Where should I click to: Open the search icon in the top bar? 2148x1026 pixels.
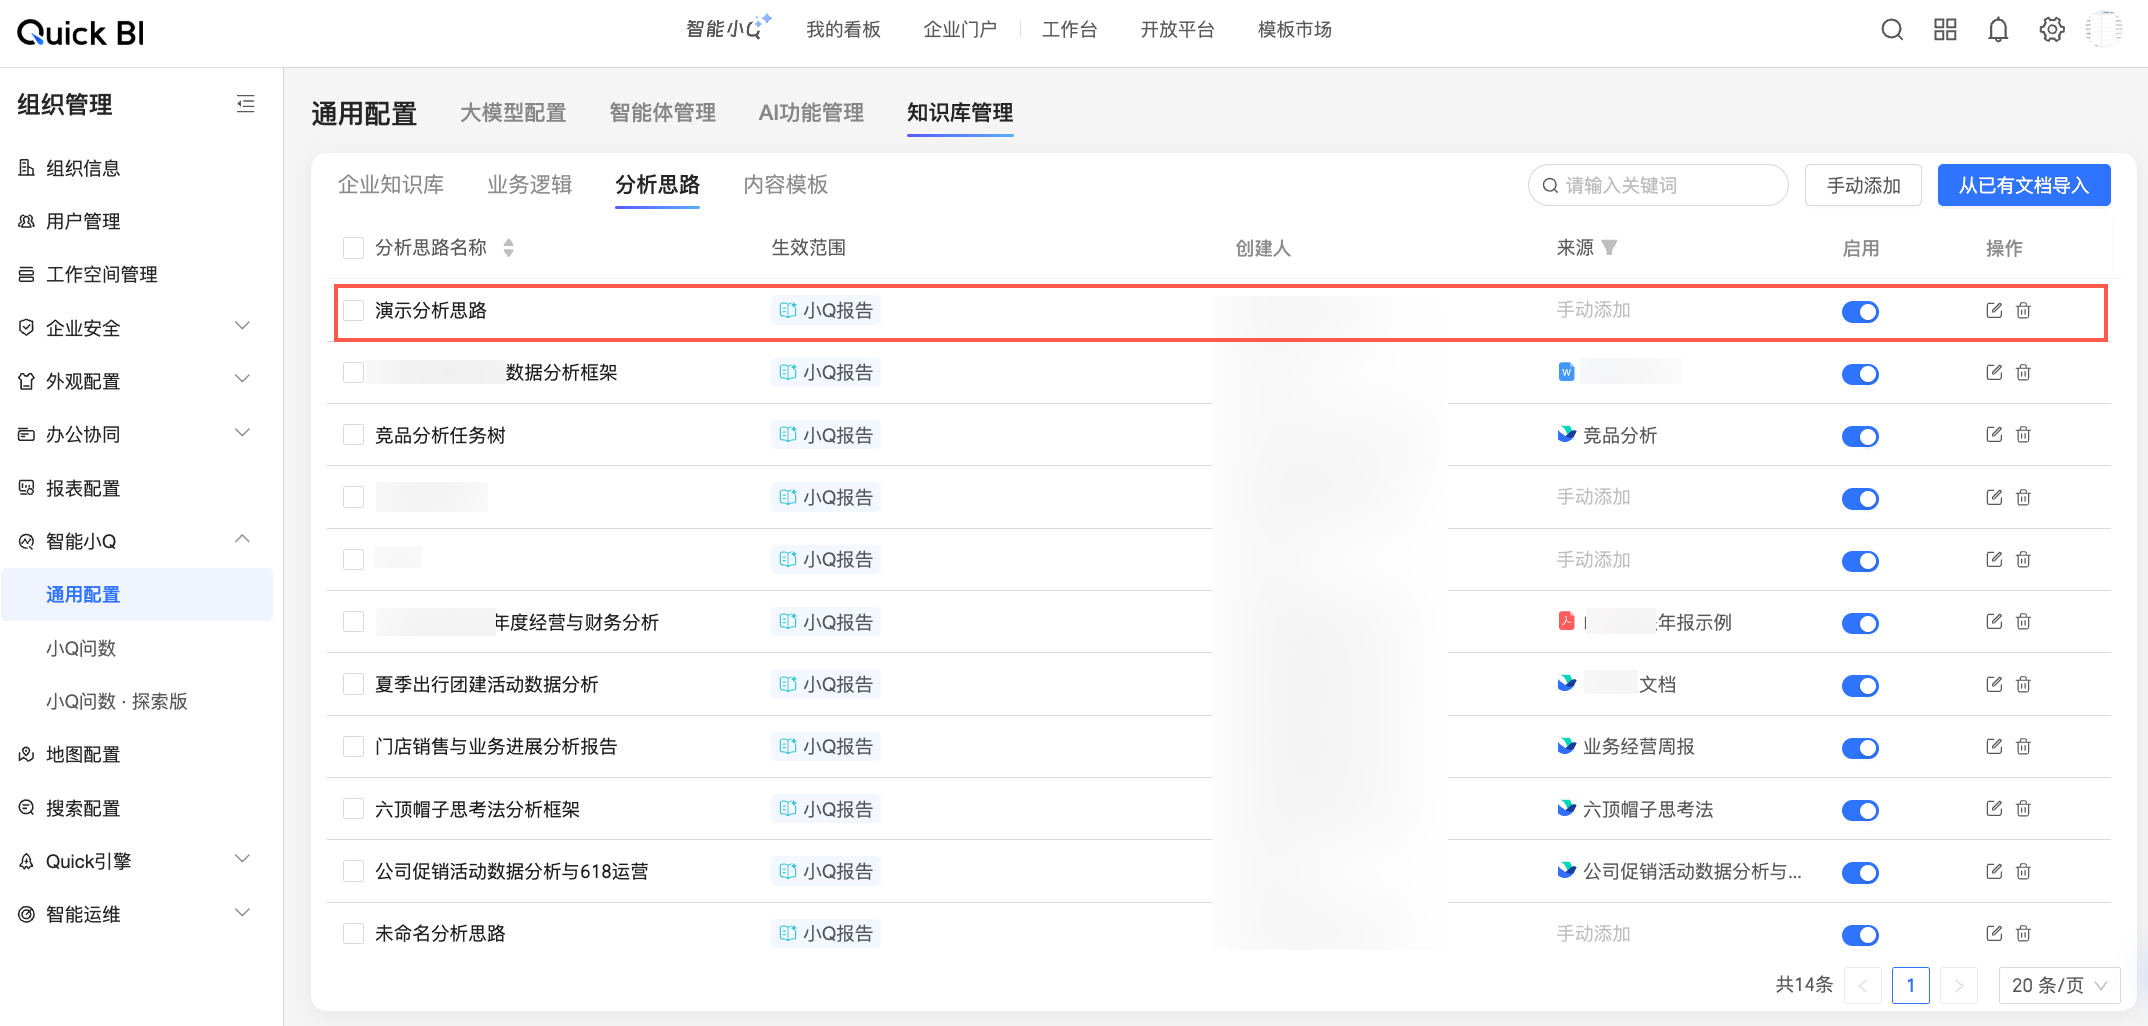coord(1892,30)
